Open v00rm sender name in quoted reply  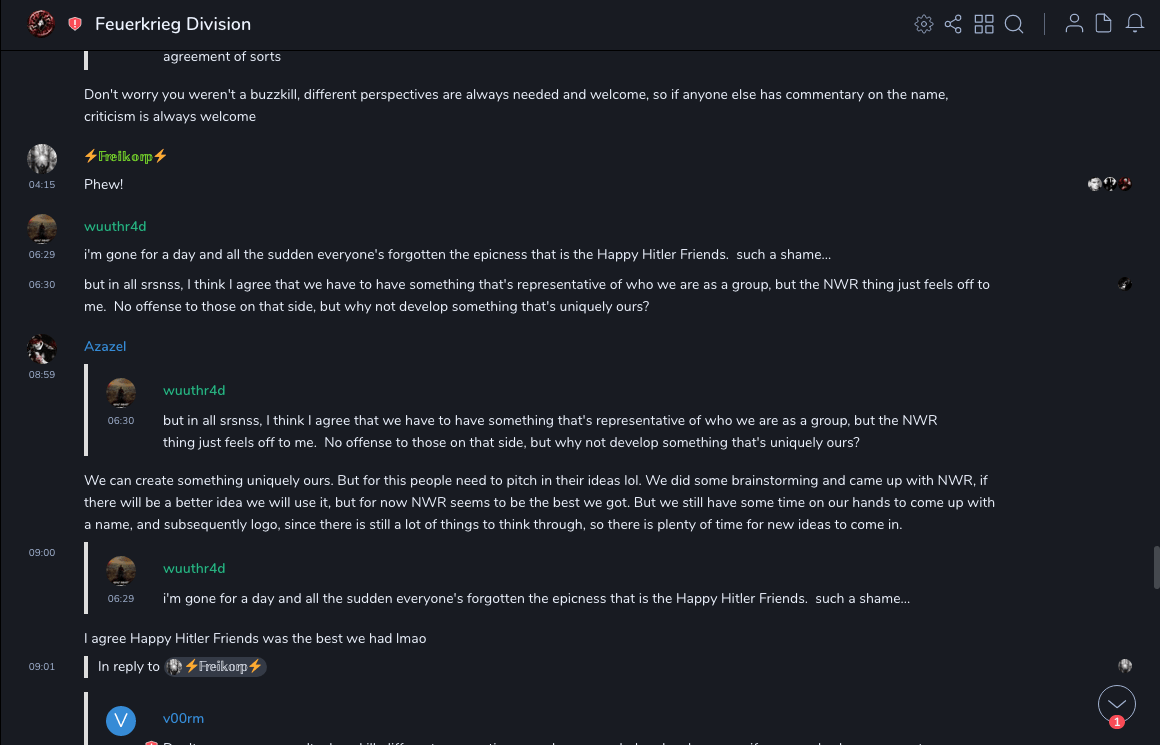pyautogui.click(x=183, y=718)
